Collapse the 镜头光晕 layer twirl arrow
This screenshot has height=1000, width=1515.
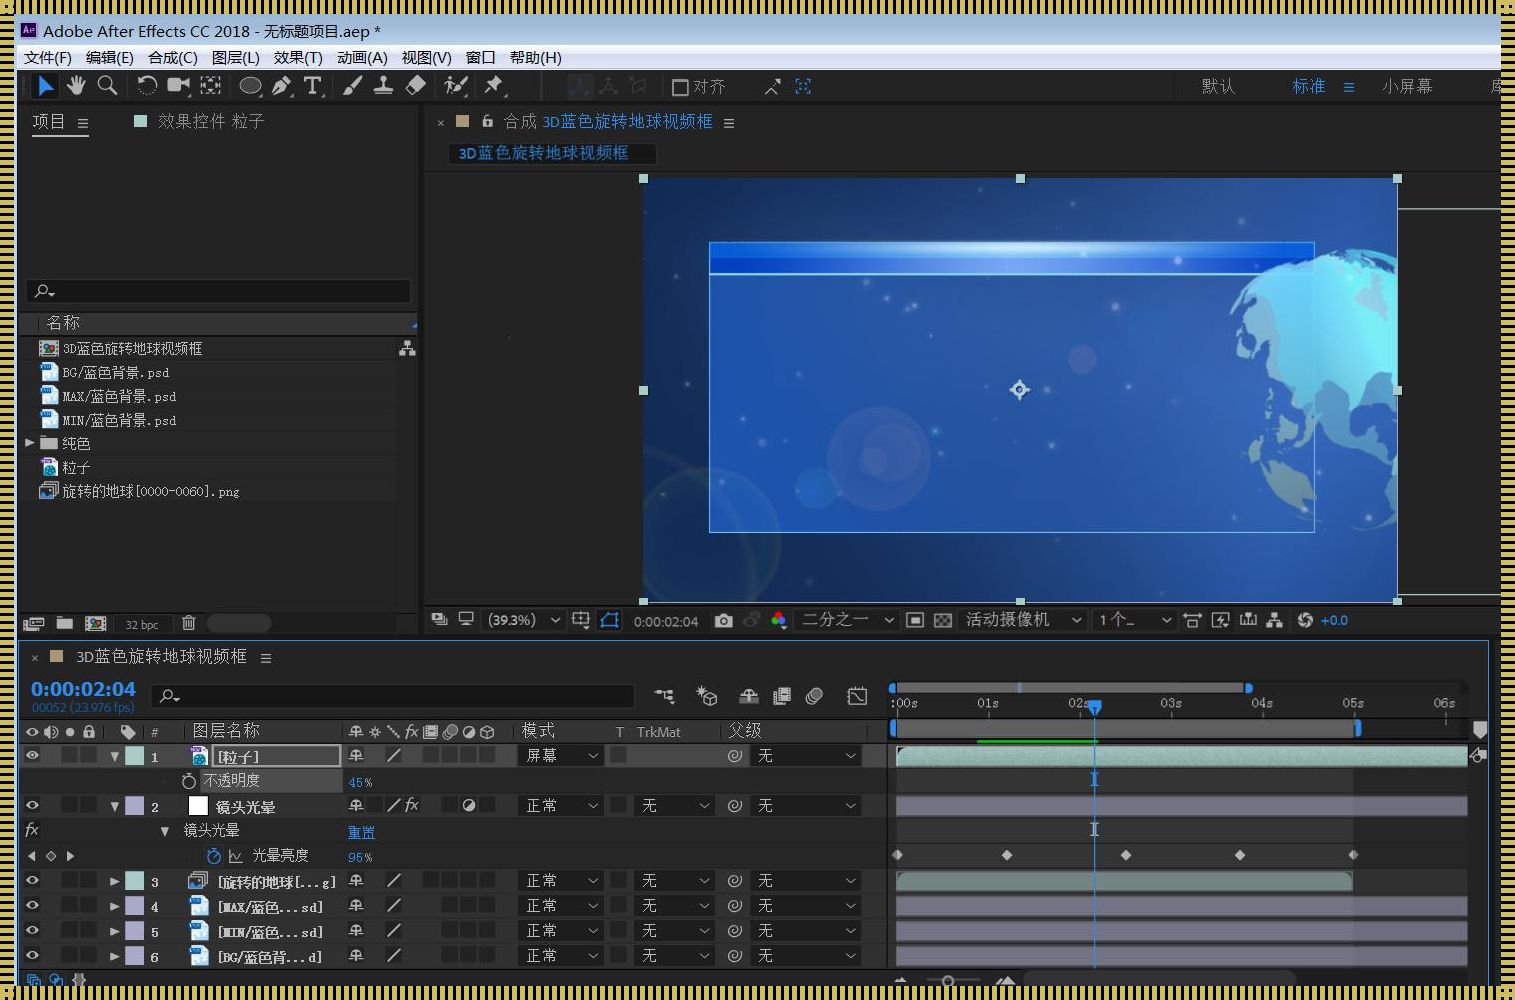point(115,807)
